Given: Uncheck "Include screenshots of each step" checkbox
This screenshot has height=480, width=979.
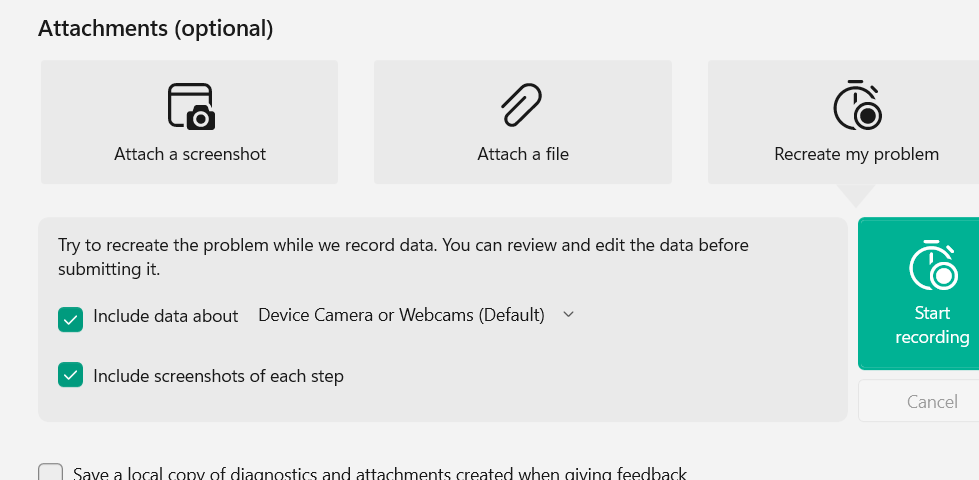Looking at the screenshot, I should [x=70, y=376].
